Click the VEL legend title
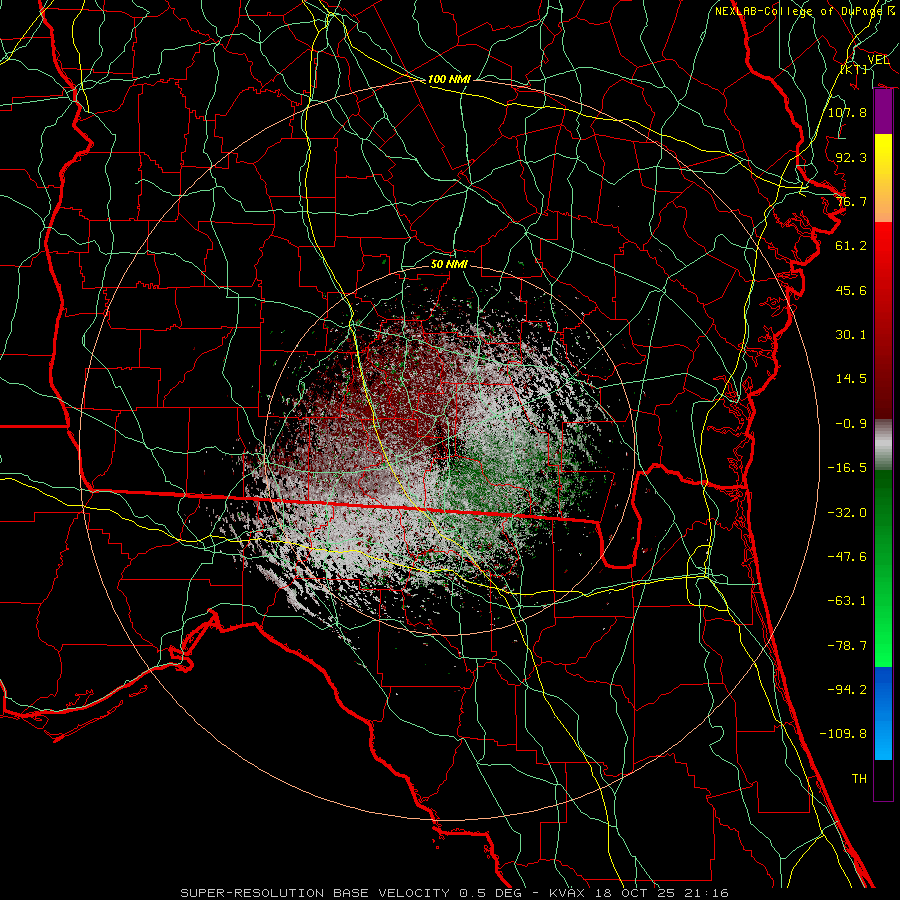 878,60
